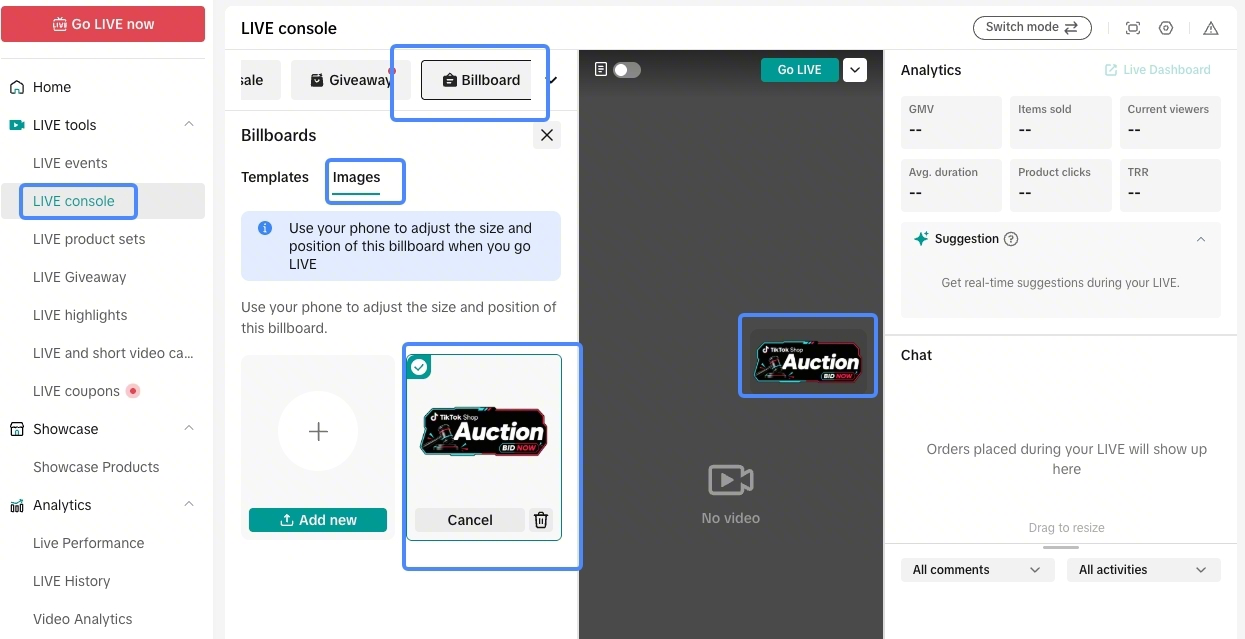Switch to the Templates tab
The width and height of the screenshot is (1245, 639).
click(x=275, y=177)
